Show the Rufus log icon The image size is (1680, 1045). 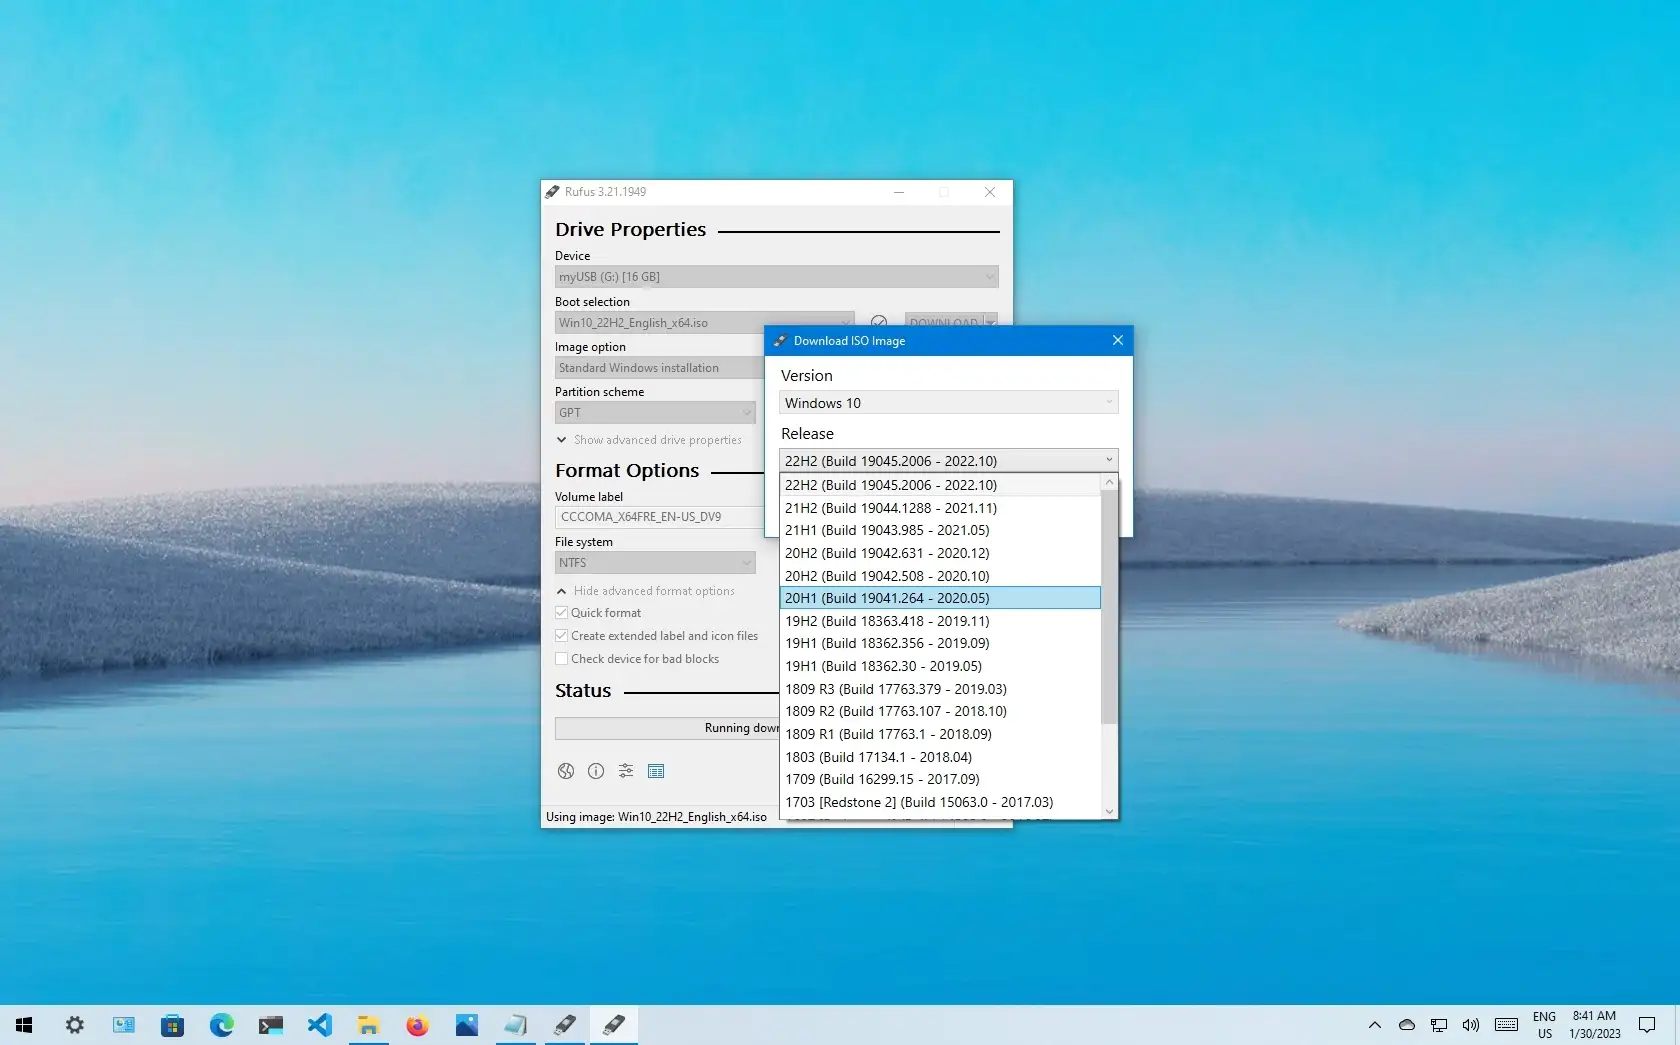[656, 771]
